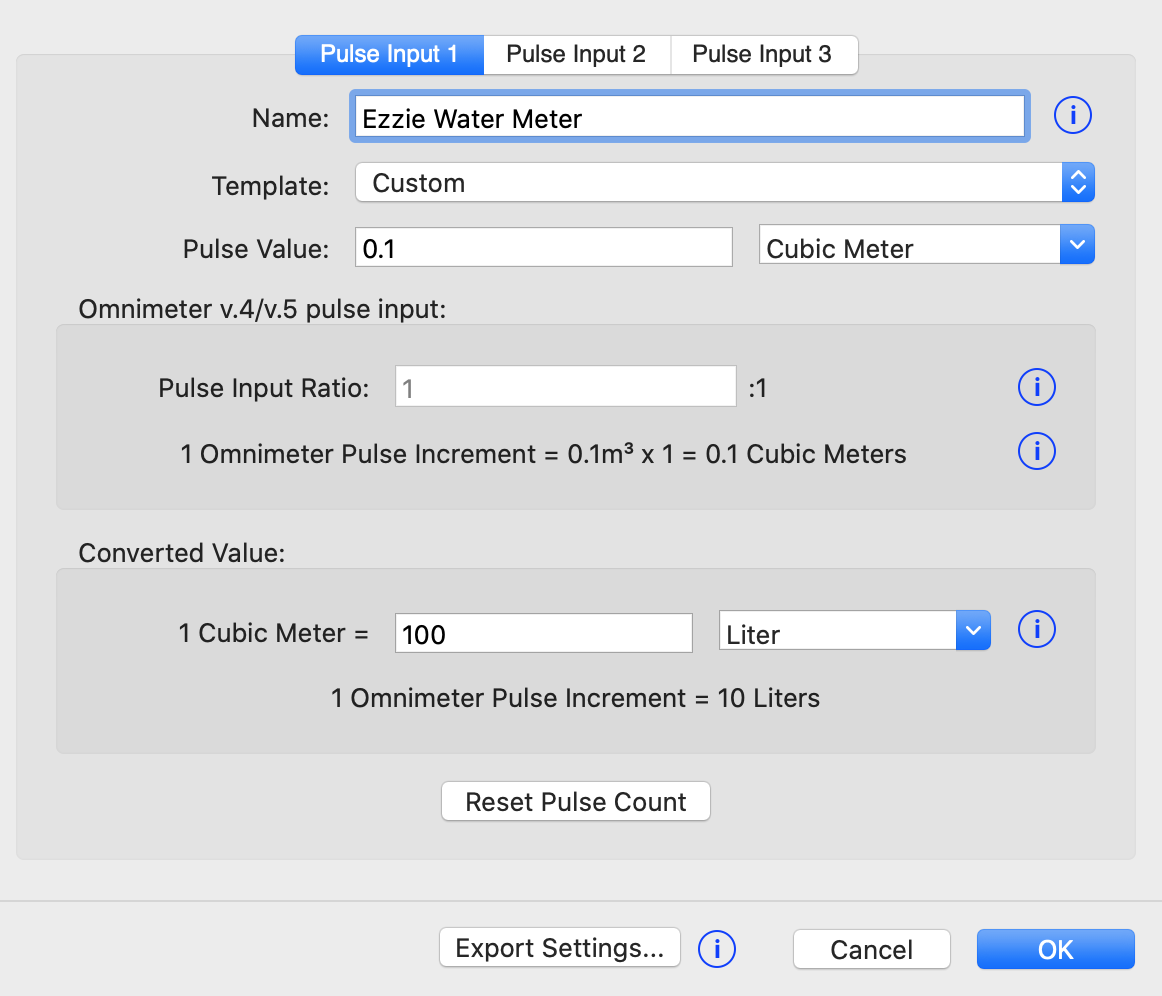Click the Pulse Input Ratio text field

pyautogui.click(x=565, y=387)
